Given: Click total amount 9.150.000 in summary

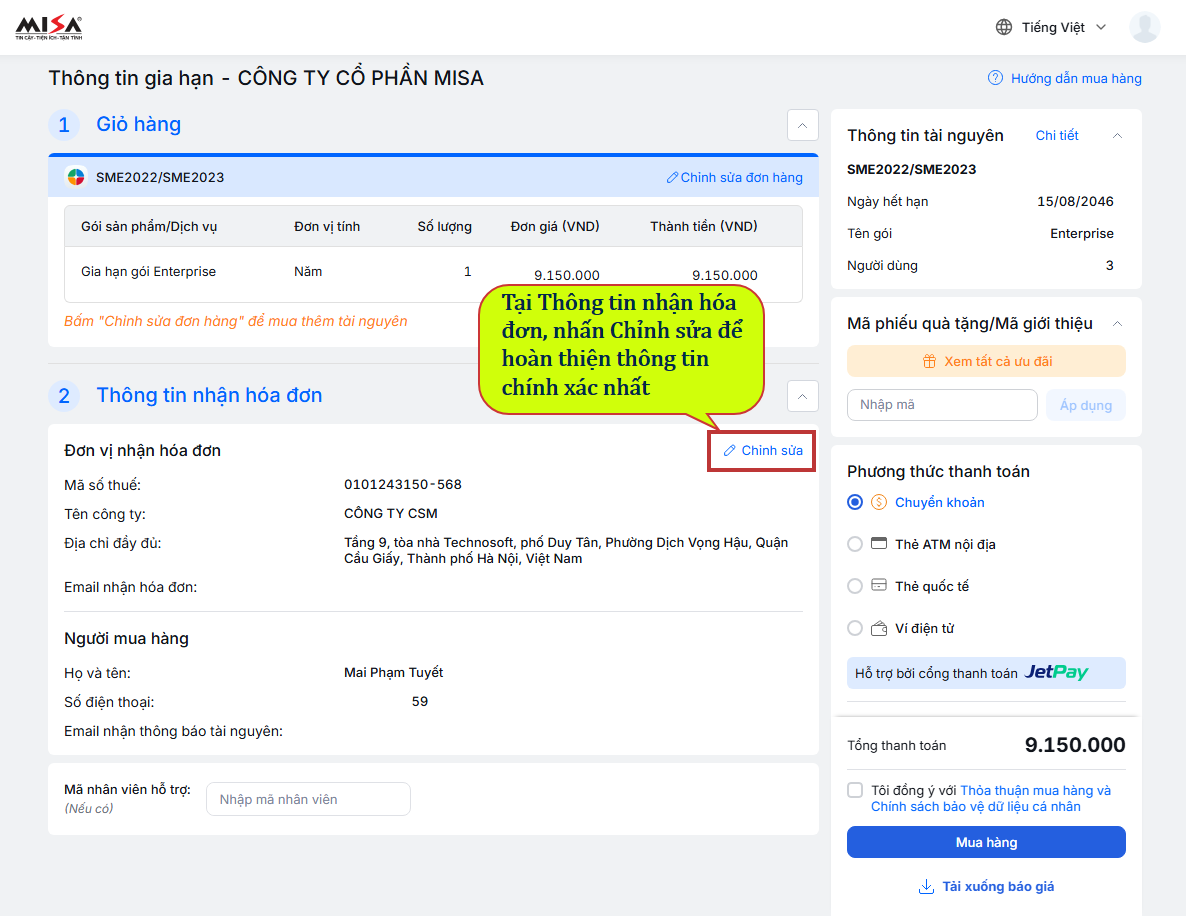Looking at the screenshot, I should click(1075, 745).
